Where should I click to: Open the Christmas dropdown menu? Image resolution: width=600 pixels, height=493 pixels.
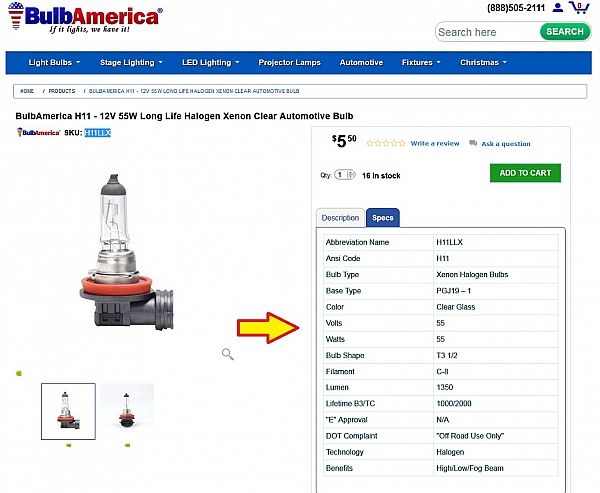483,62
